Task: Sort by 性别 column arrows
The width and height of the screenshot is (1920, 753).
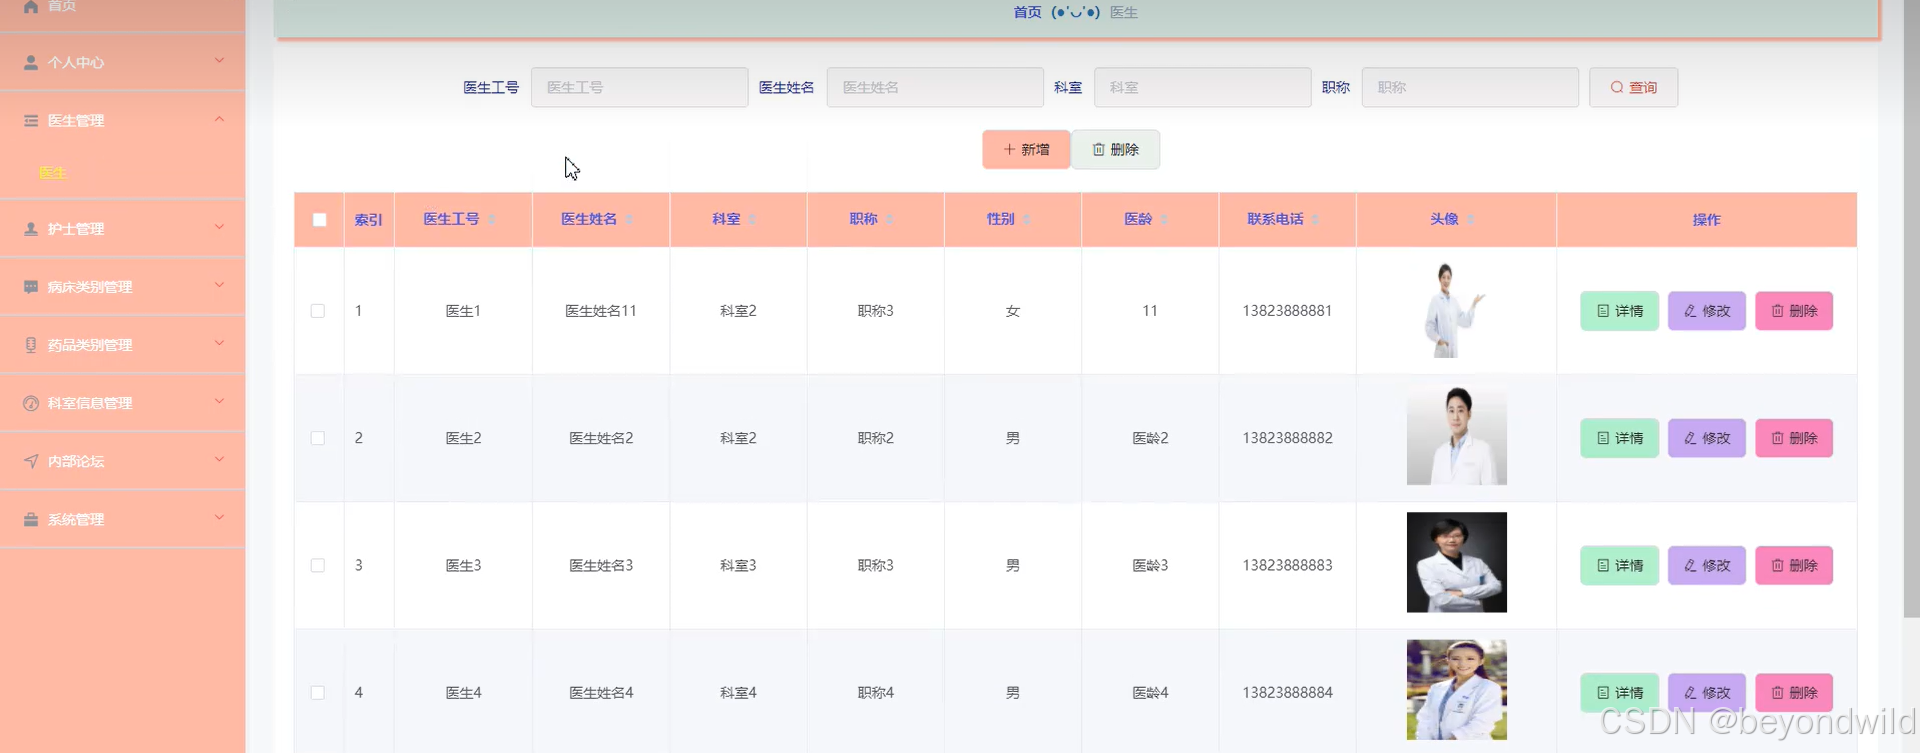Action: point(1026,219)
